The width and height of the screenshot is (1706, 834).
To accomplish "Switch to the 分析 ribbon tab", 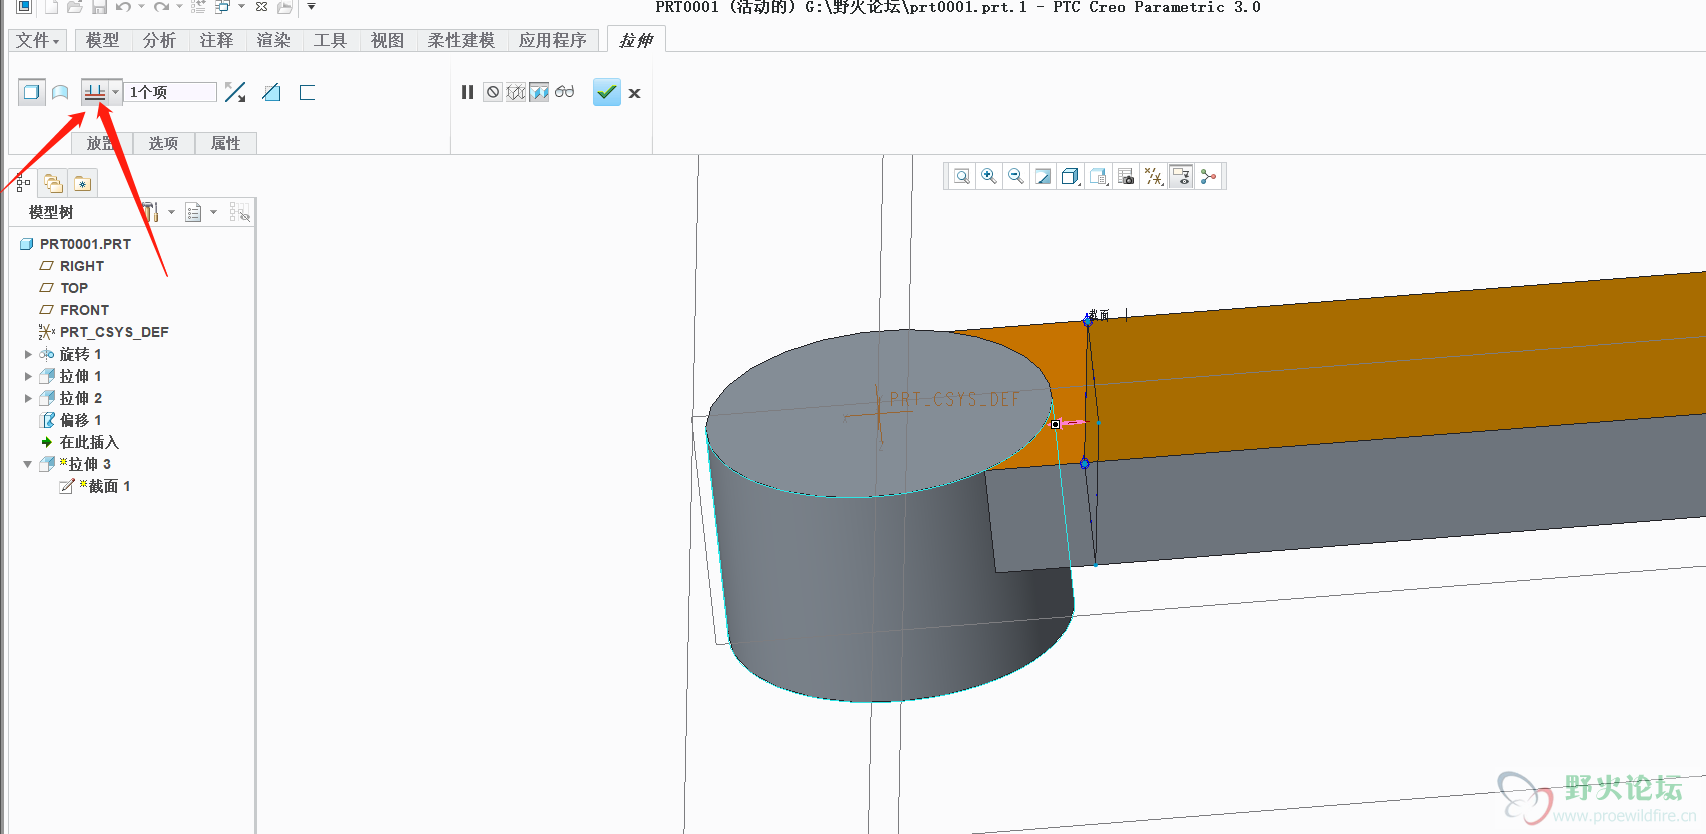I will [159, 40].
